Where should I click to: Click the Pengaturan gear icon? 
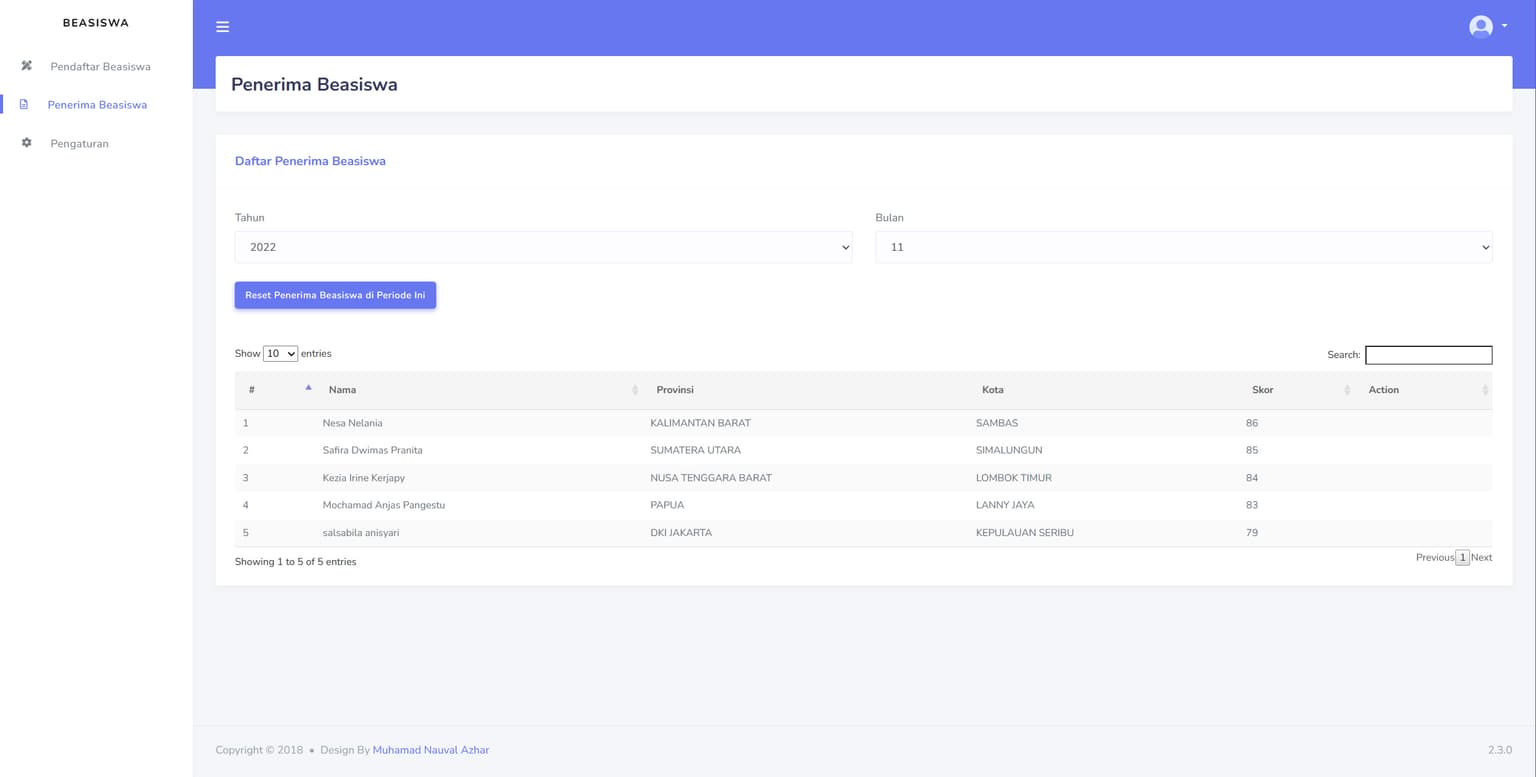tap(27, 143)
